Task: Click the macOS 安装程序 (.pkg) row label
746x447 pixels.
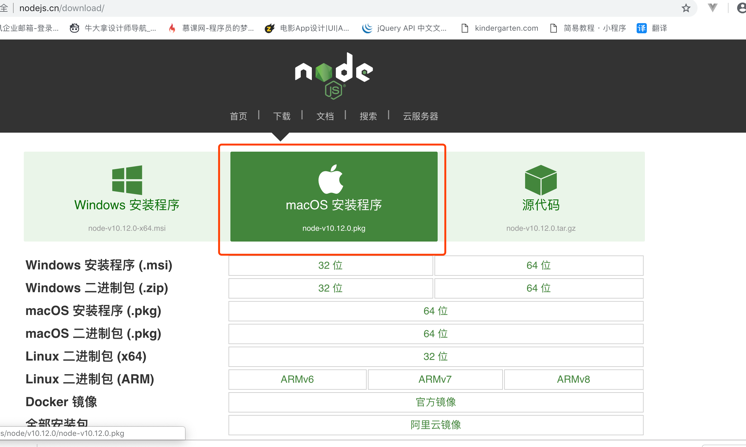Action: (93, 311)
